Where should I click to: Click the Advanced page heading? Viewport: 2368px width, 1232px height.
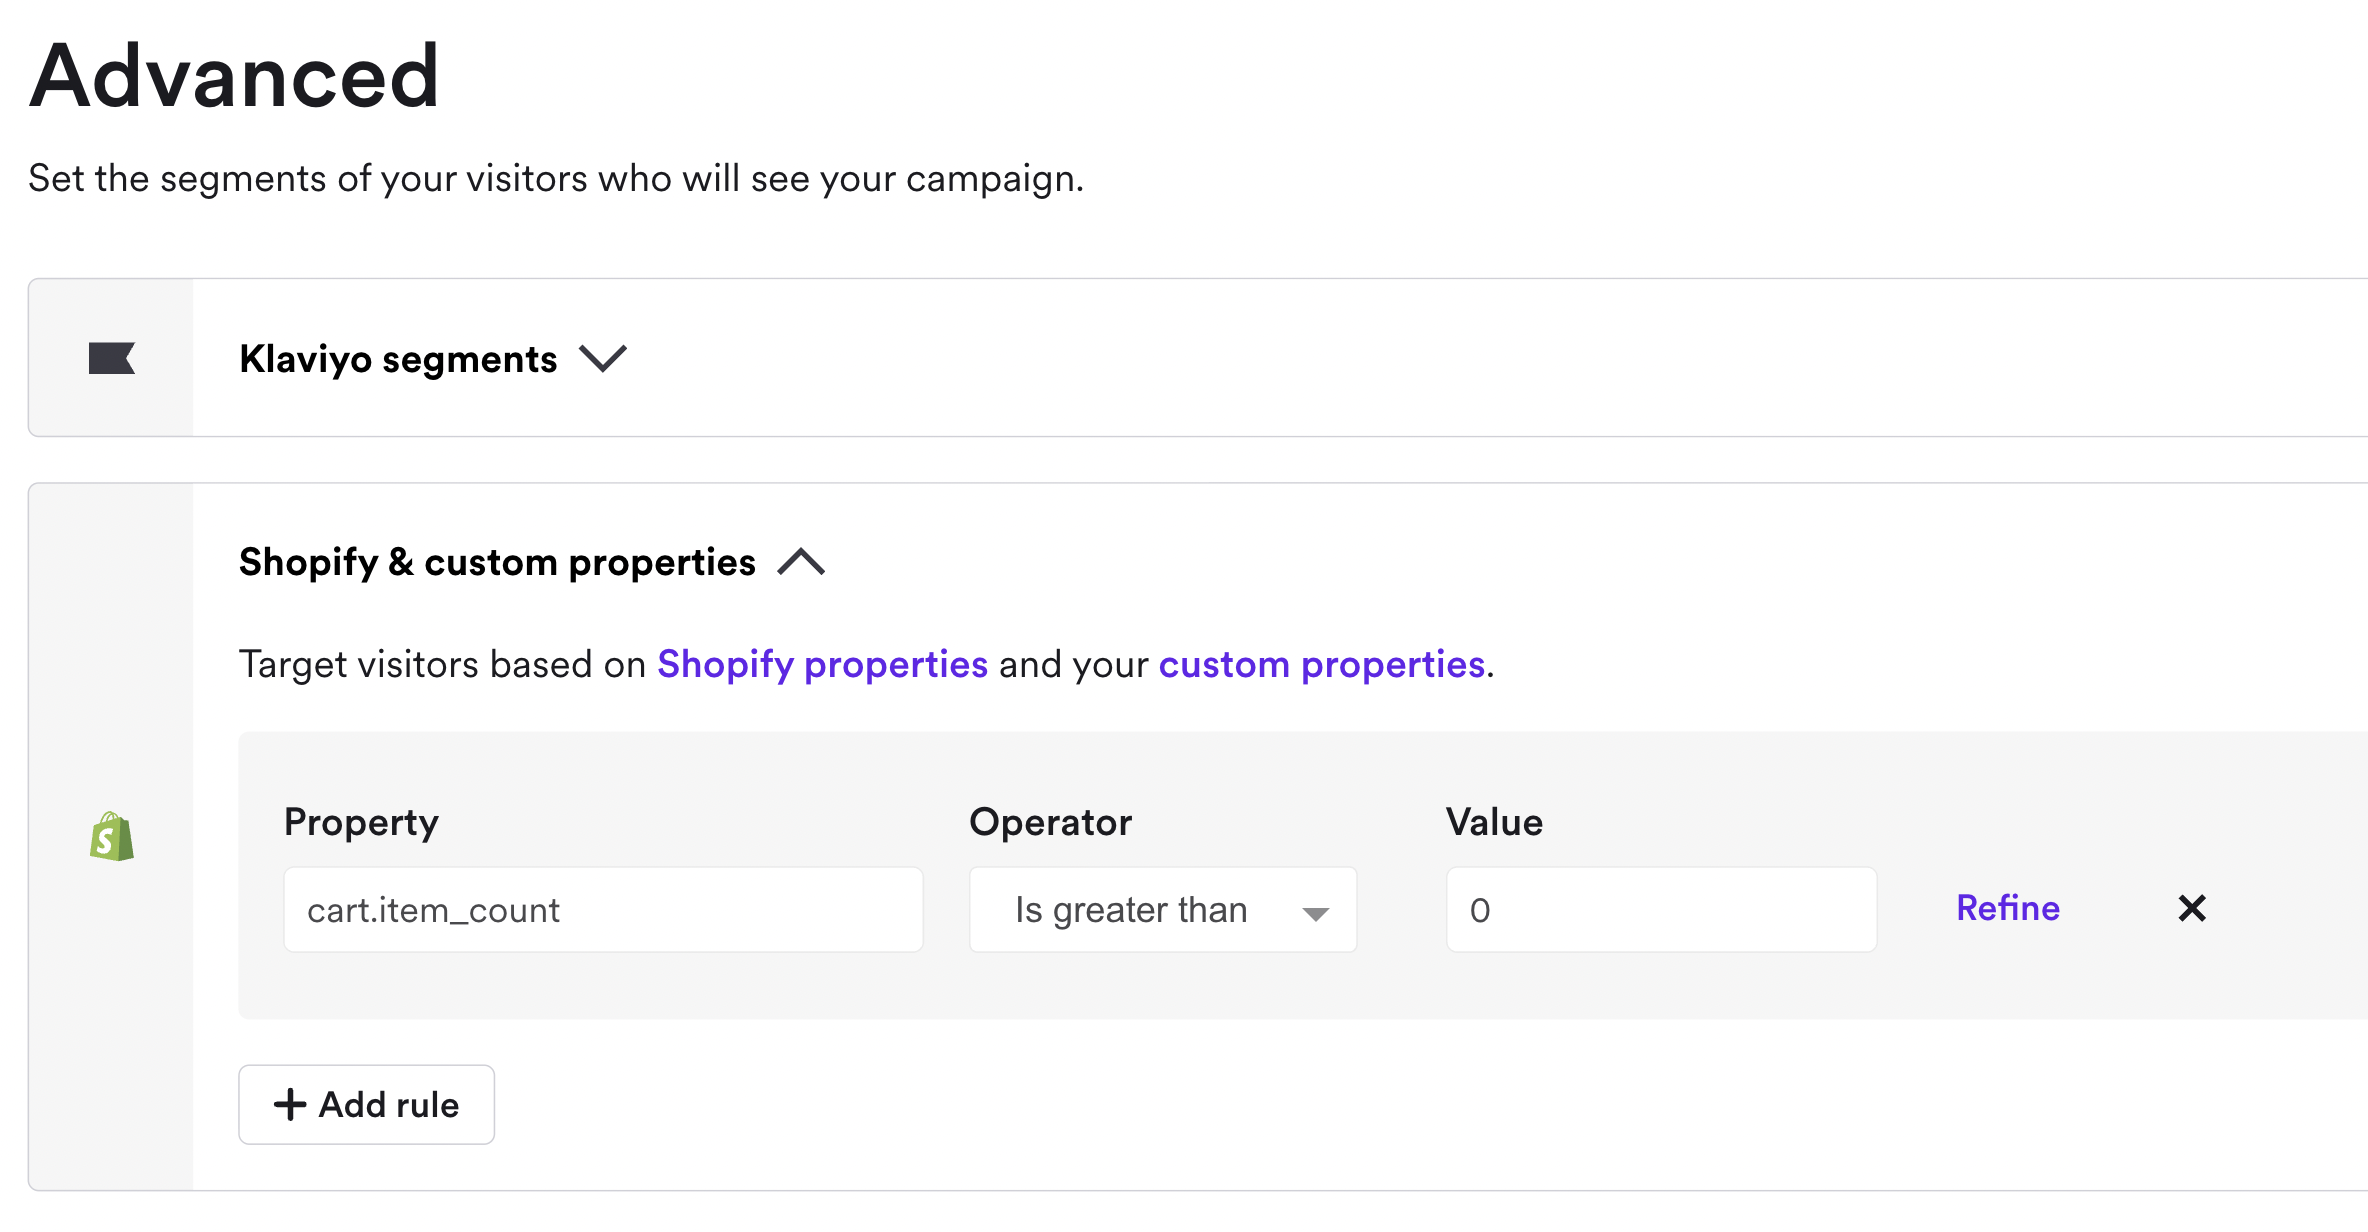235,76
